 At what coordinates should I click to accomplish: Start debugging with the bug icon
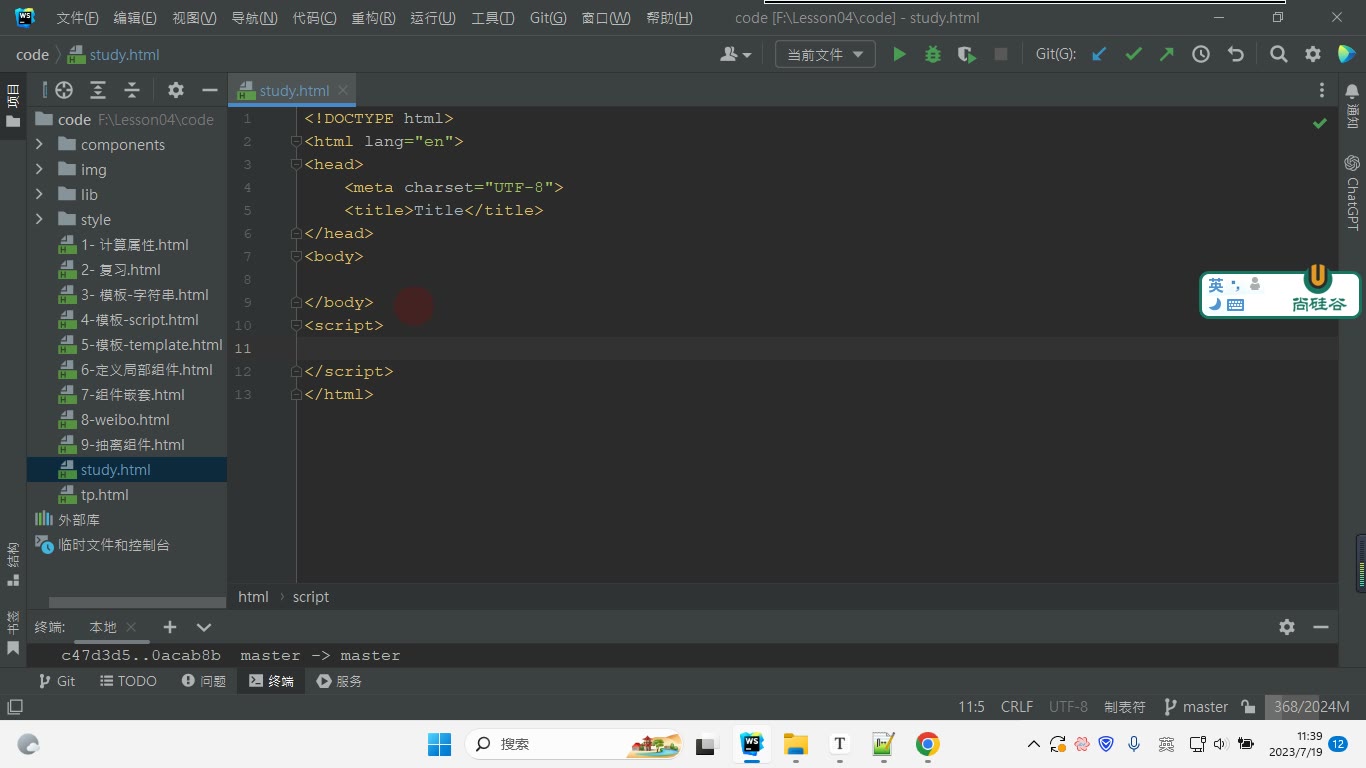pyautogui.click(x=933, y=55)
